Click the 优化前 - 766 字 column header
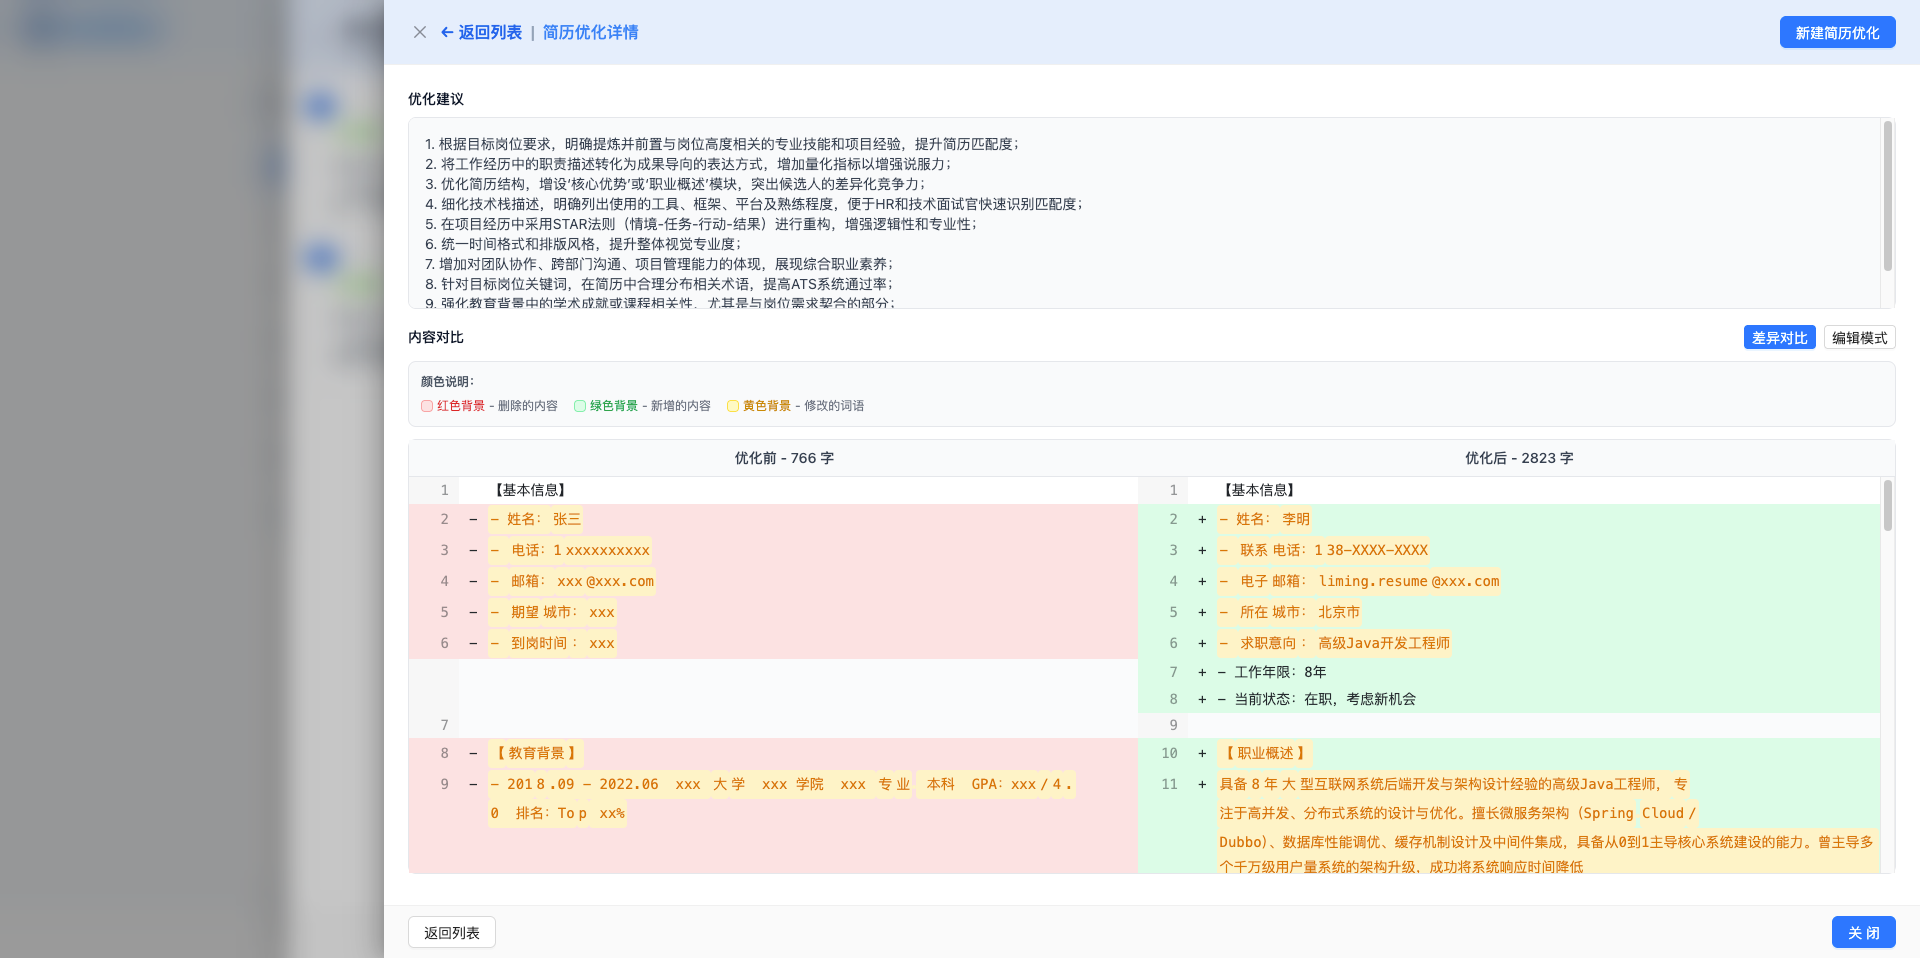 pyautogui.click(x=783, y=458)
